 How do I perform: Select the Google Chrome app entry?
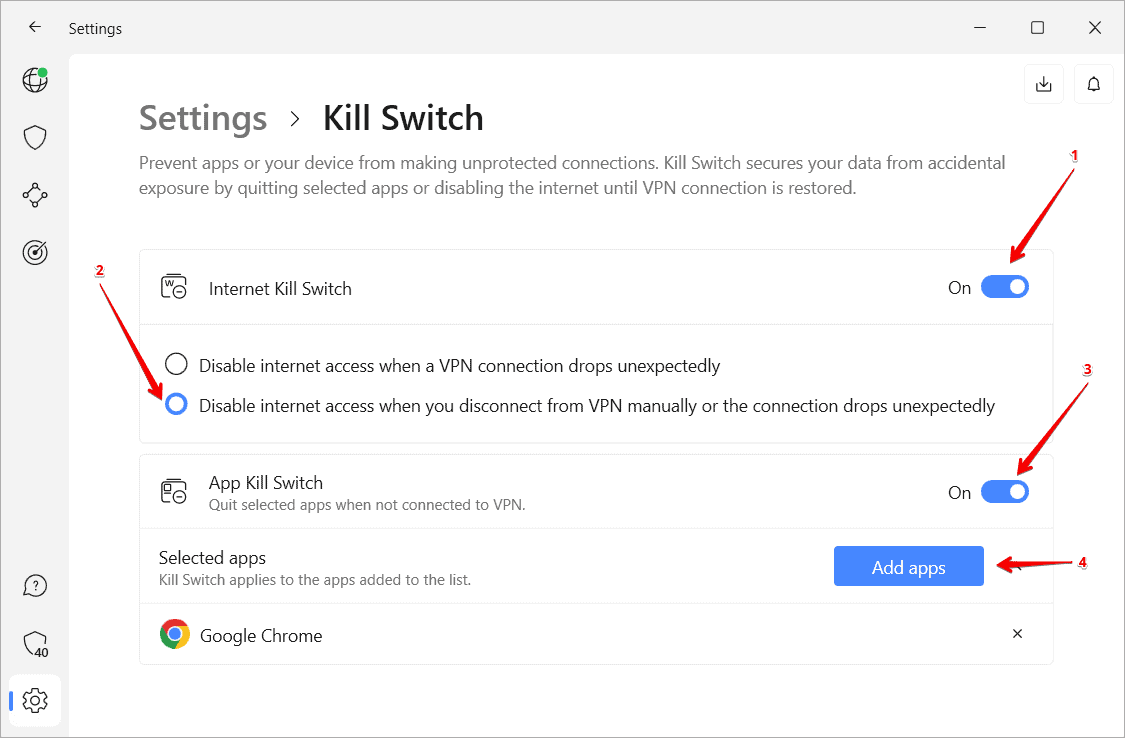(261, 635)
